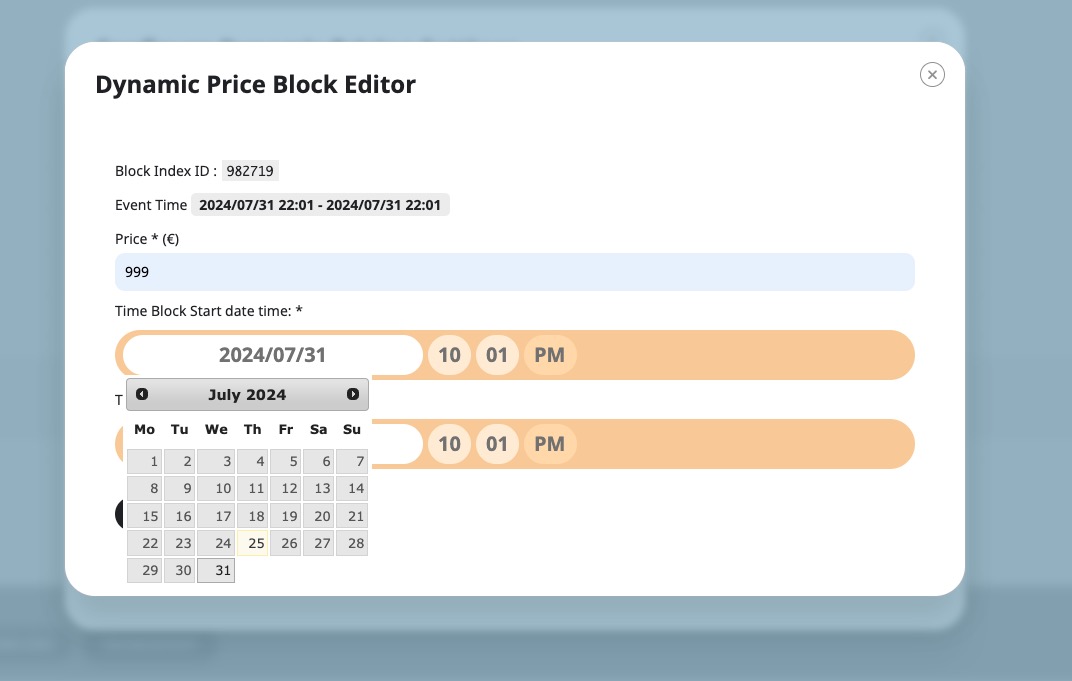Choose the 18th of July
Screen dimensions: 1072x681
(x=252, y=516)
